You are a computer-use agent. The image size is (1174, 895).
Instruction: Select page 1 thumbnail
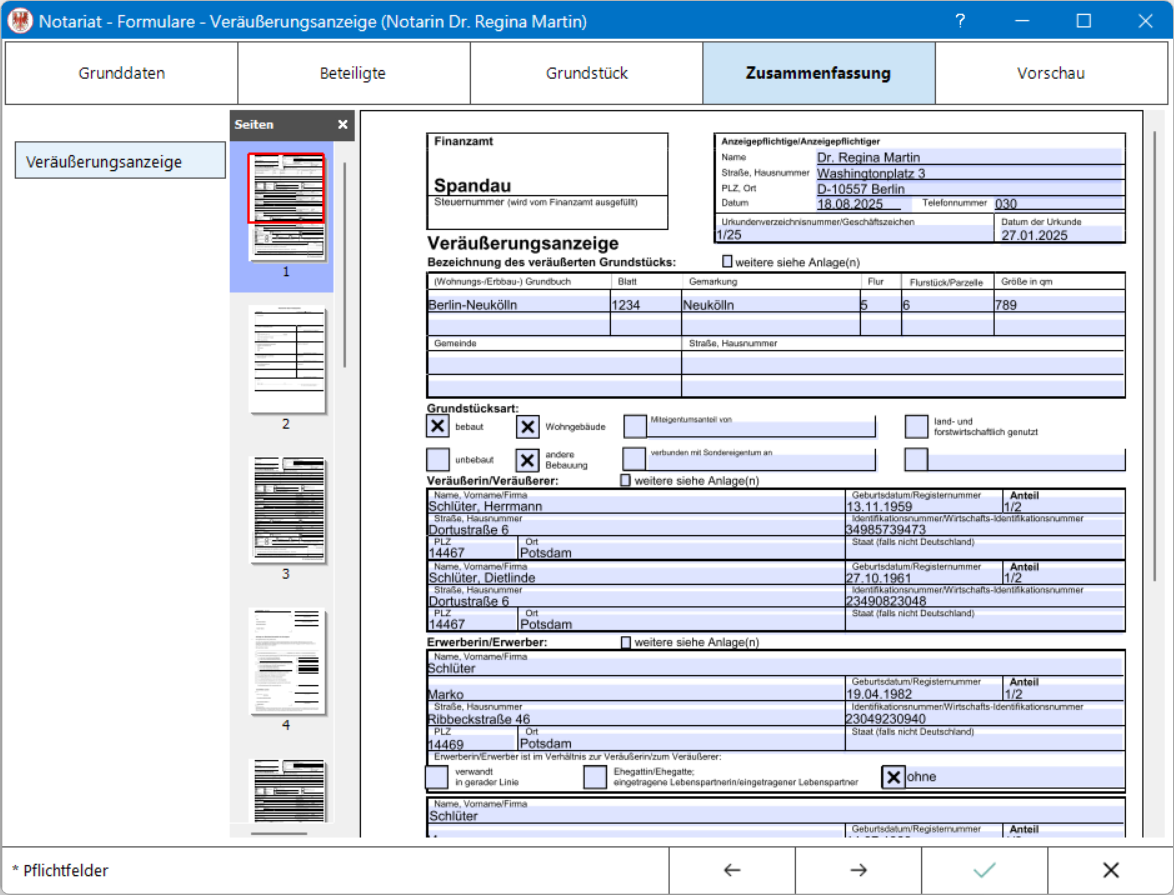(x=287, y=207)
